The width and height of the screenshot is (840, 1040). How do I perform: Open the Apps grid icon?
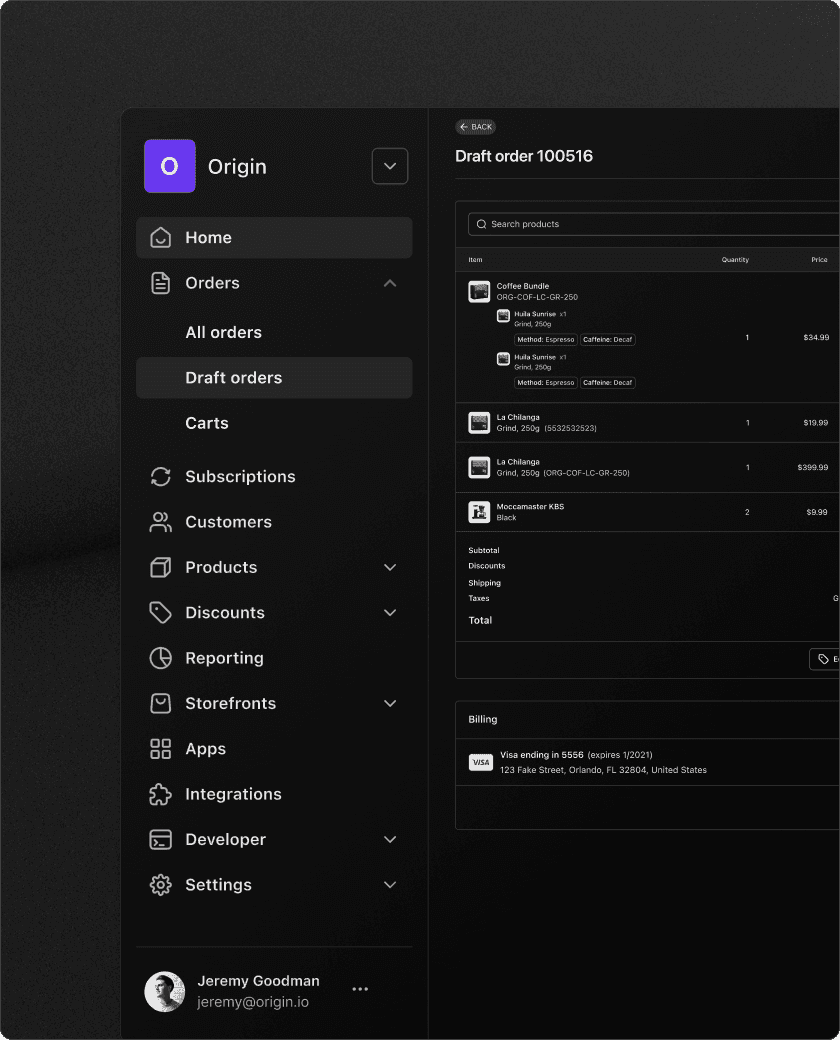coord(161,749)
